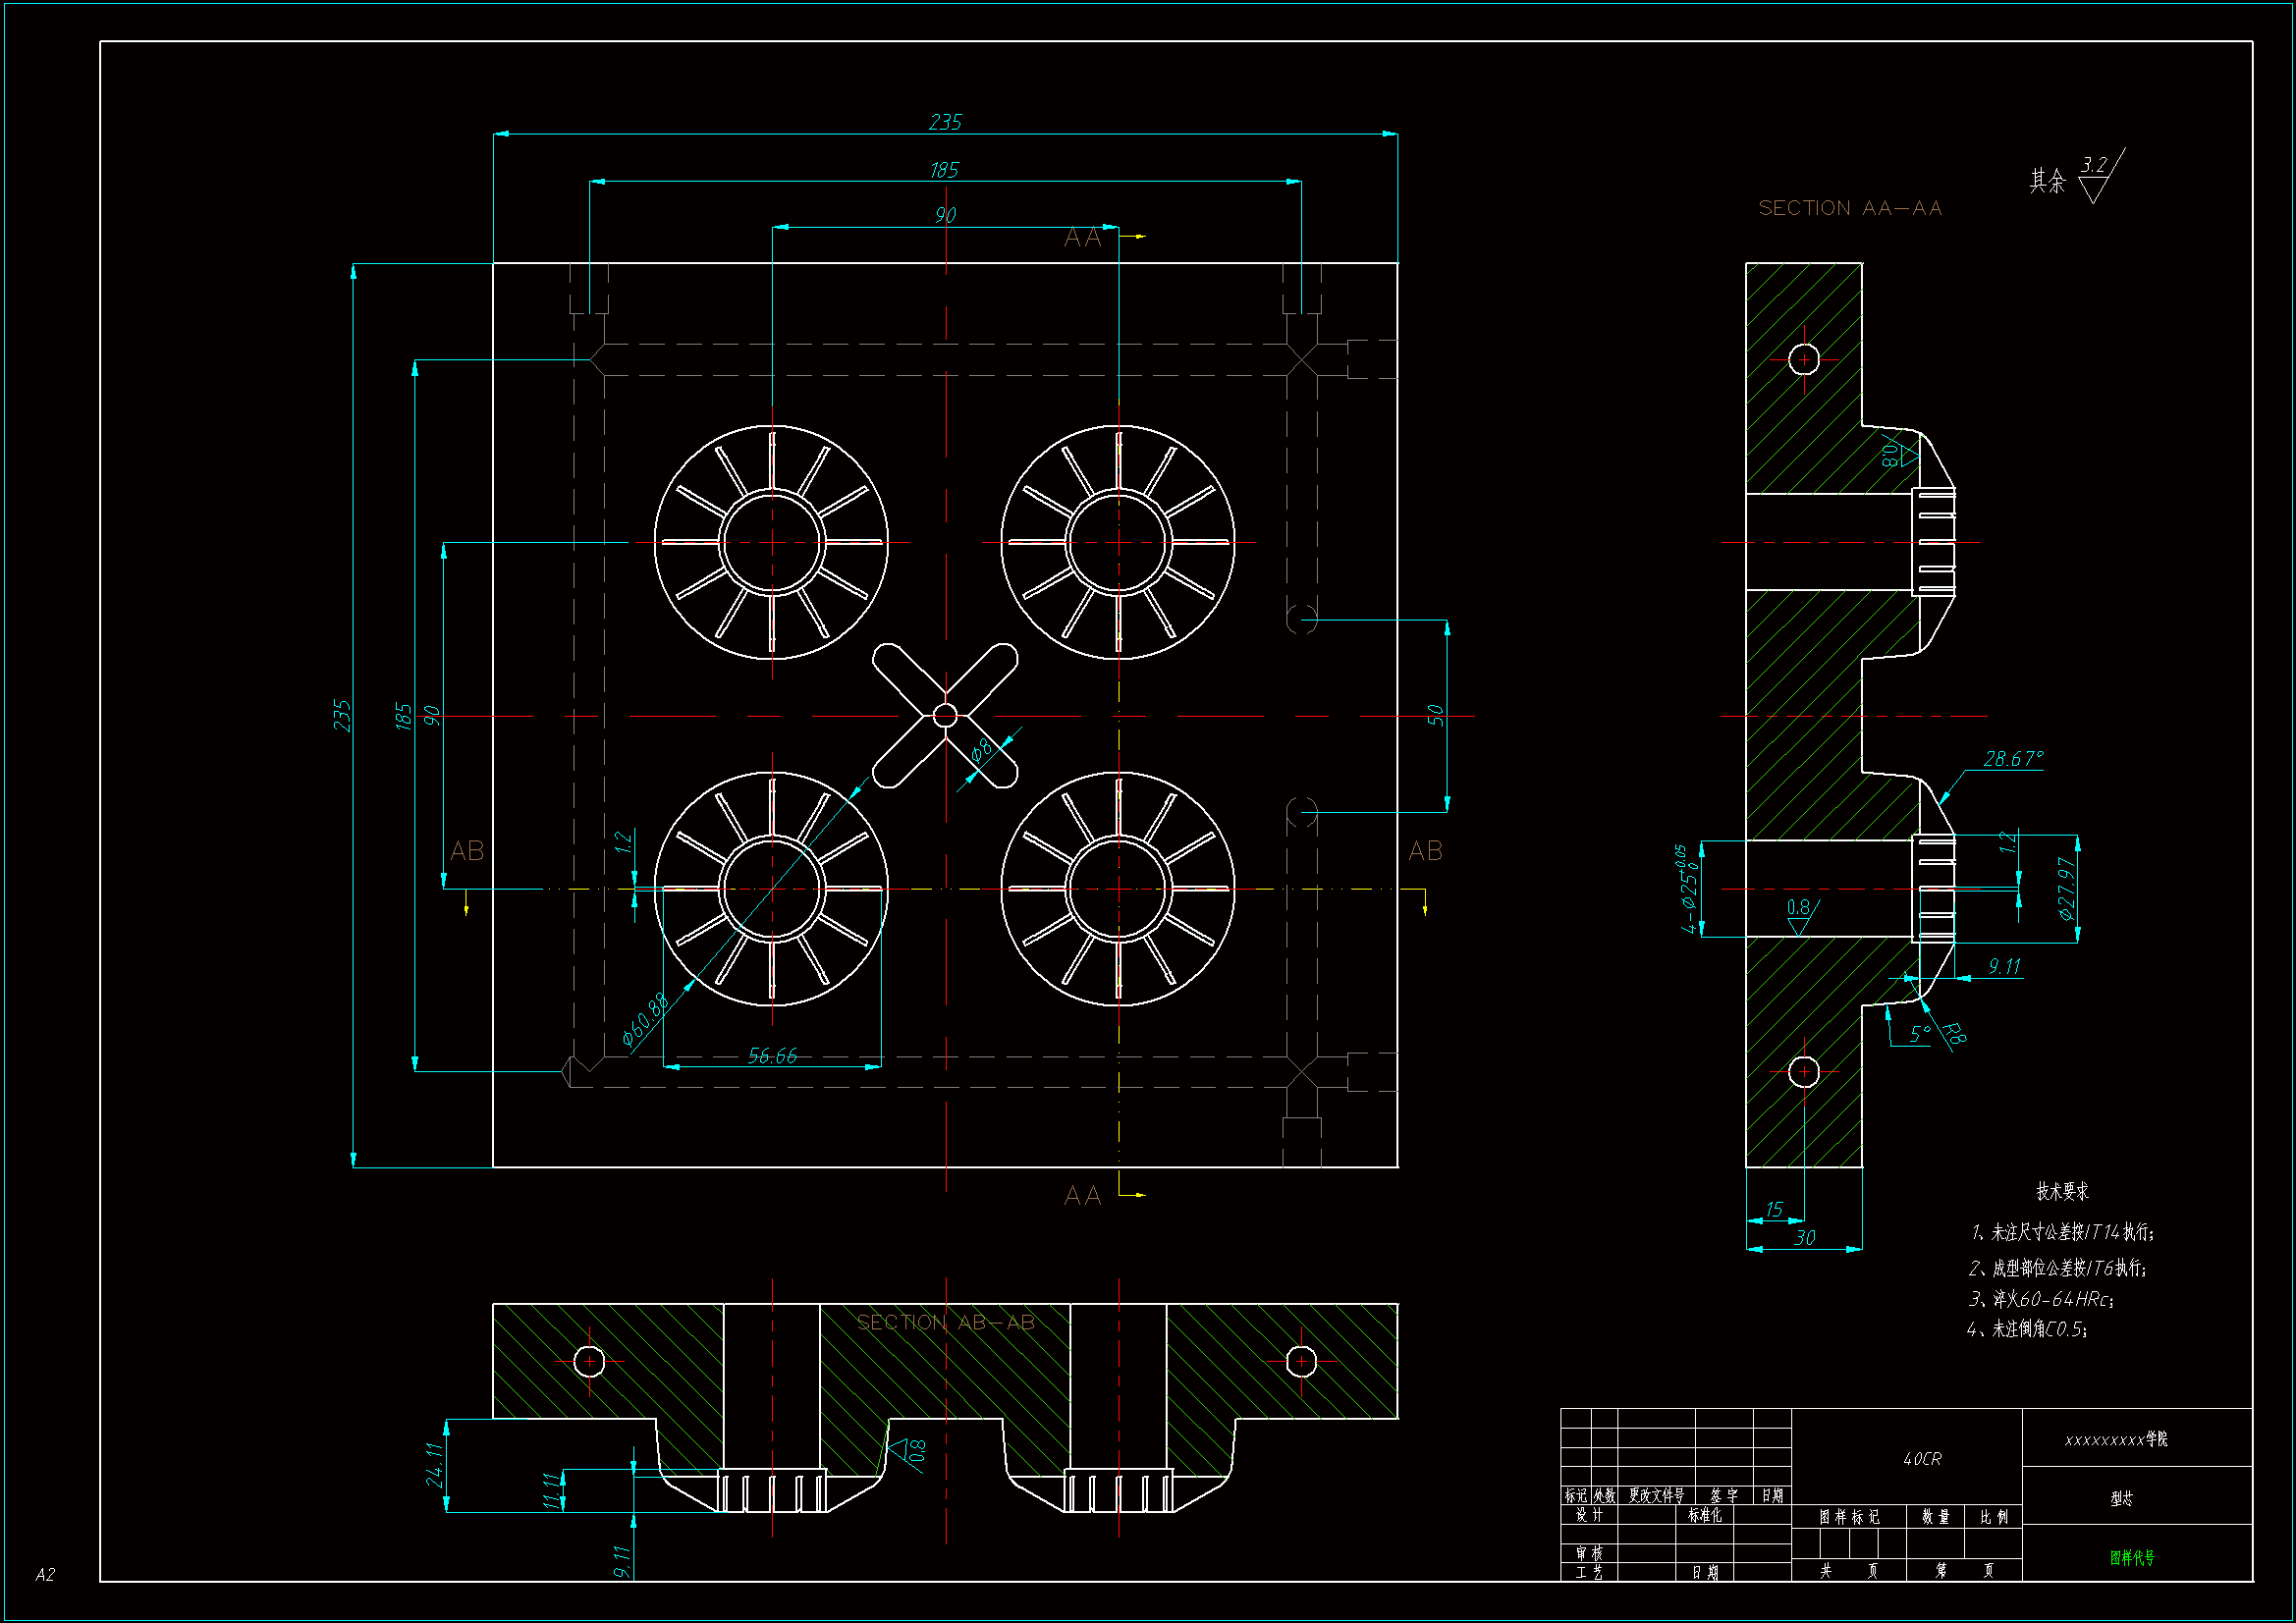Select the 淬火60-64HRc requirement line
The width and height of the screenshot is (2296, 1623).
[2040, 1299]
